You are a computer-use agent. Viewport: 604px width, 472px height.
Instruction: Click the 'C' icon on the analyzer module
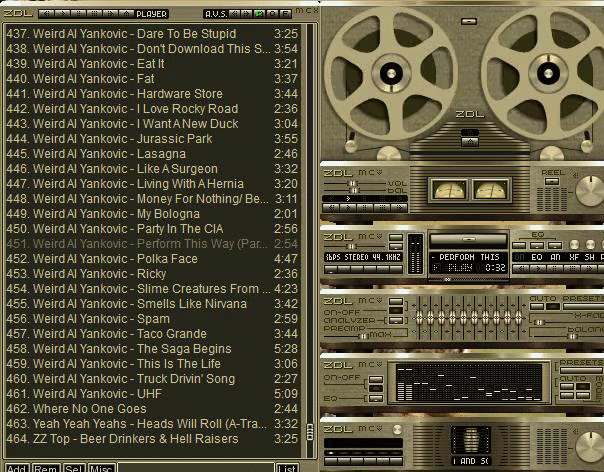click(371, 364)
